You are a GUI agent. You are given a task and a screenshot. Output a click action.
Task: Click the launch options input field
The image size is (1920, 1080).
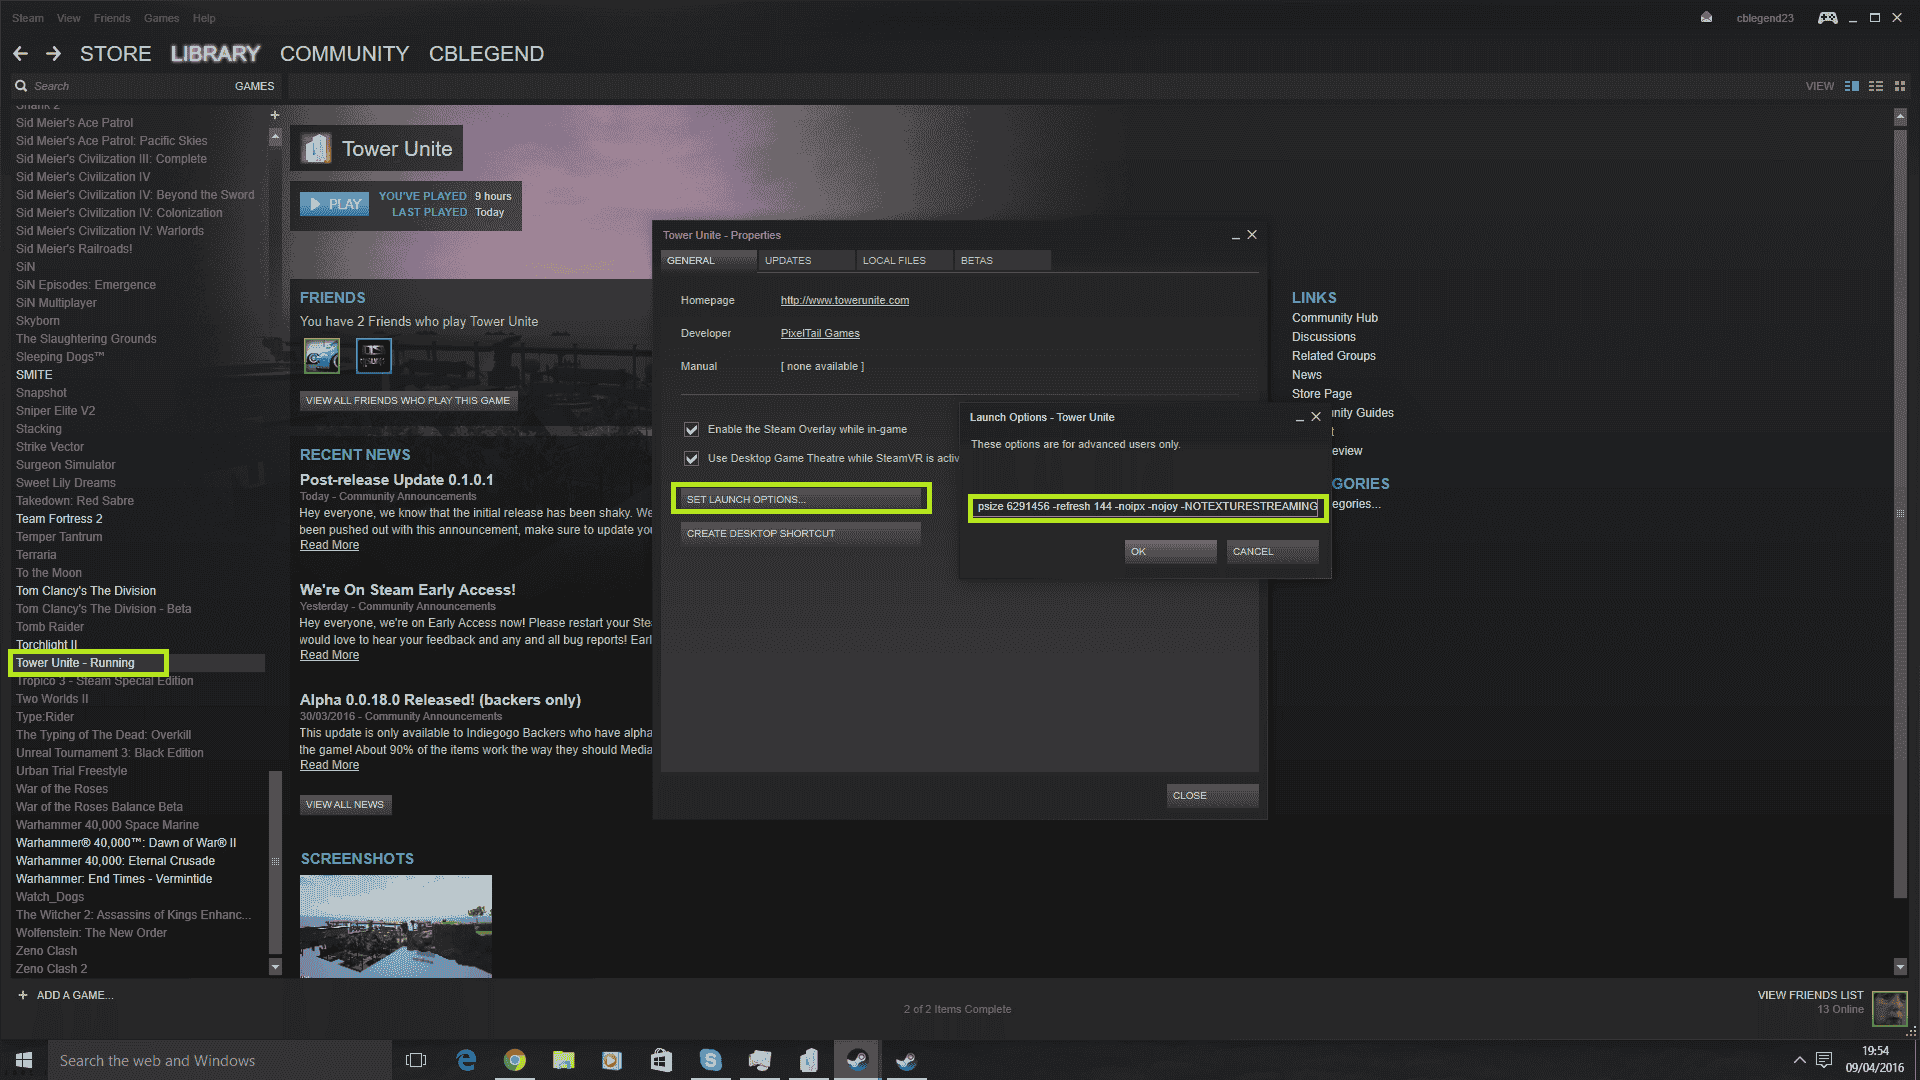click(1145, 506)
